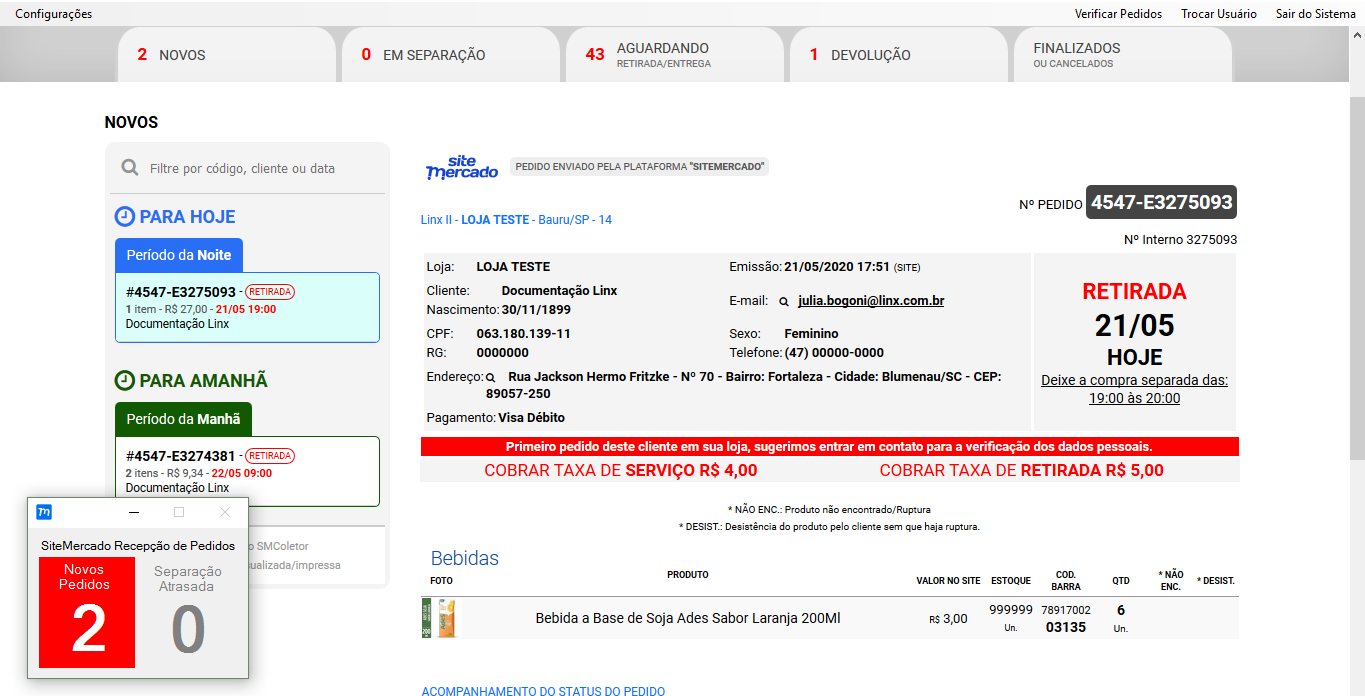Click the telephone (47) 00000-0000 text
The image size is (1365, 696).
(x=834, y=352)
